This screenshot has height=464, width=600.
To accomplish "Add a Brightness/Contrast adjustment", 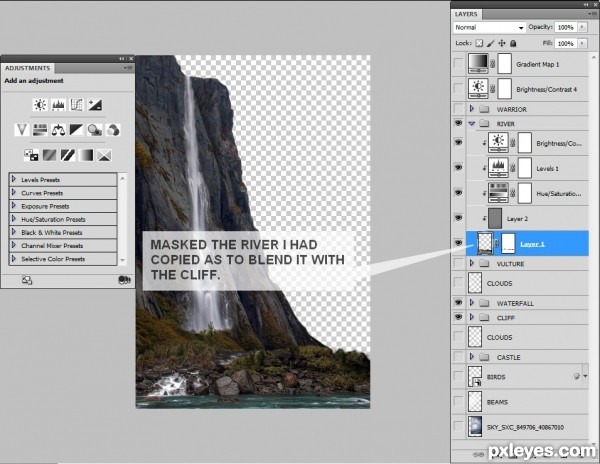I will [40, 105].
